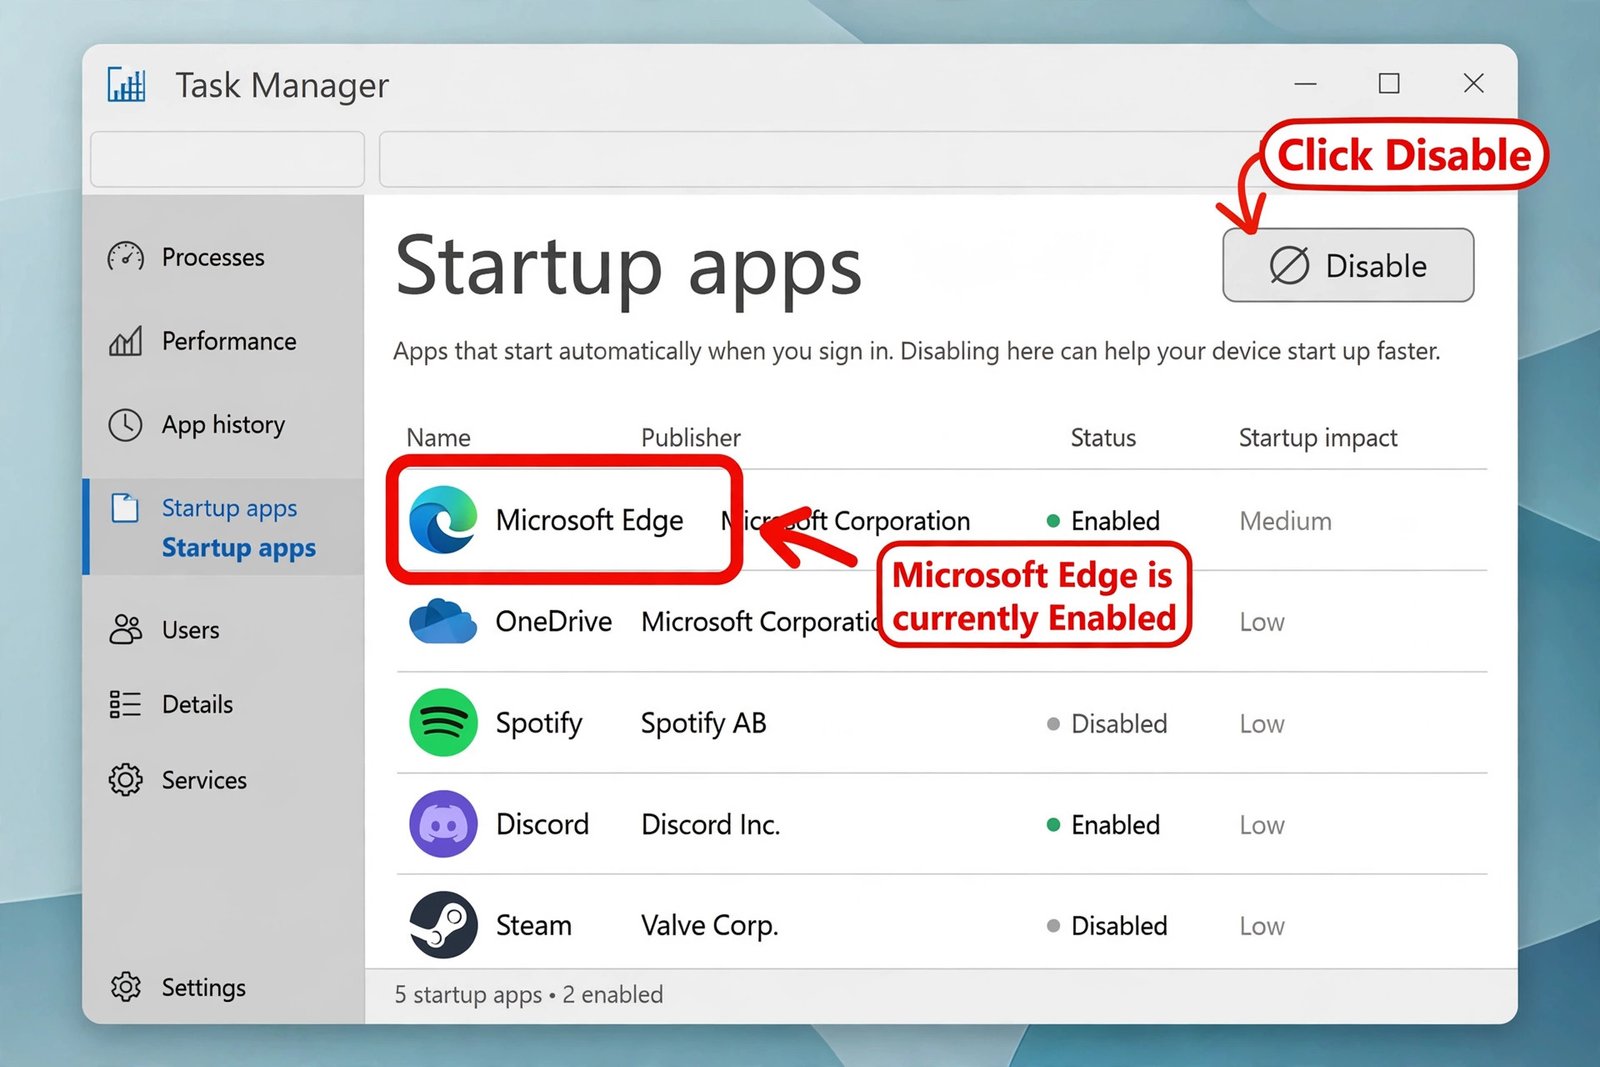Viewport: 1600px width, 1067px height.
Task: Click the Performance chart icon
Action: coord(125,341)
